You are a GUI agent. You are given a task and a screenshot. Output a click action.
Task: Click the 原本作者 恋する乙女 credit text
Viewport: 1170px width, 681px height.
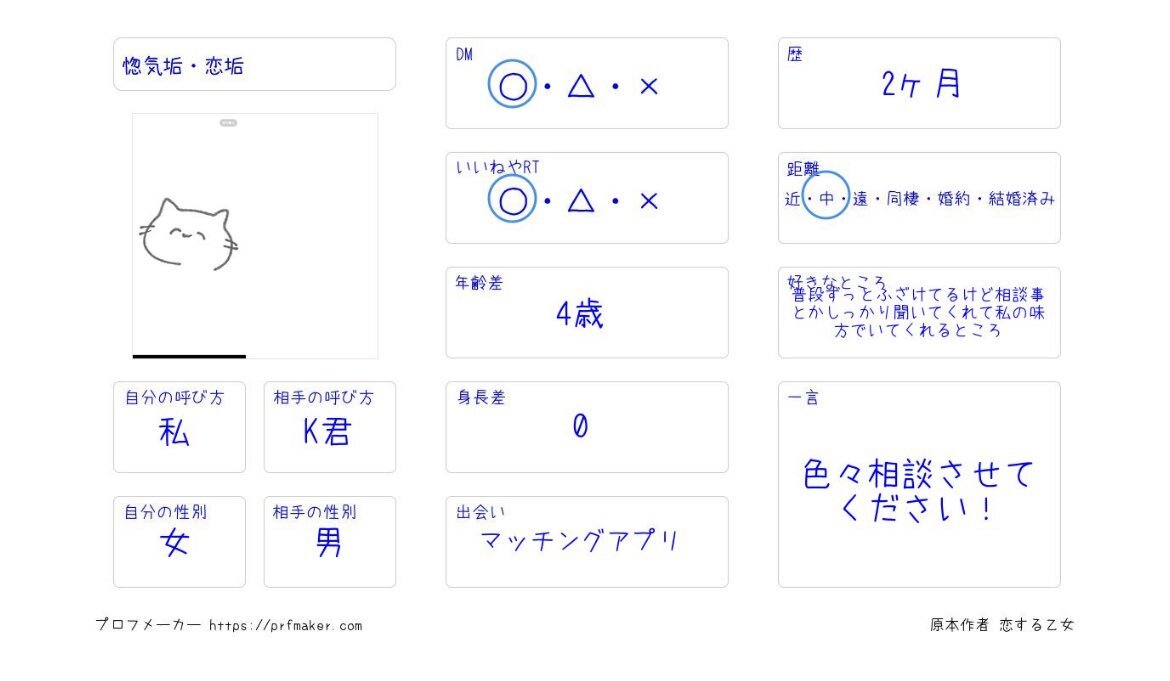(x=1001, y=624)
